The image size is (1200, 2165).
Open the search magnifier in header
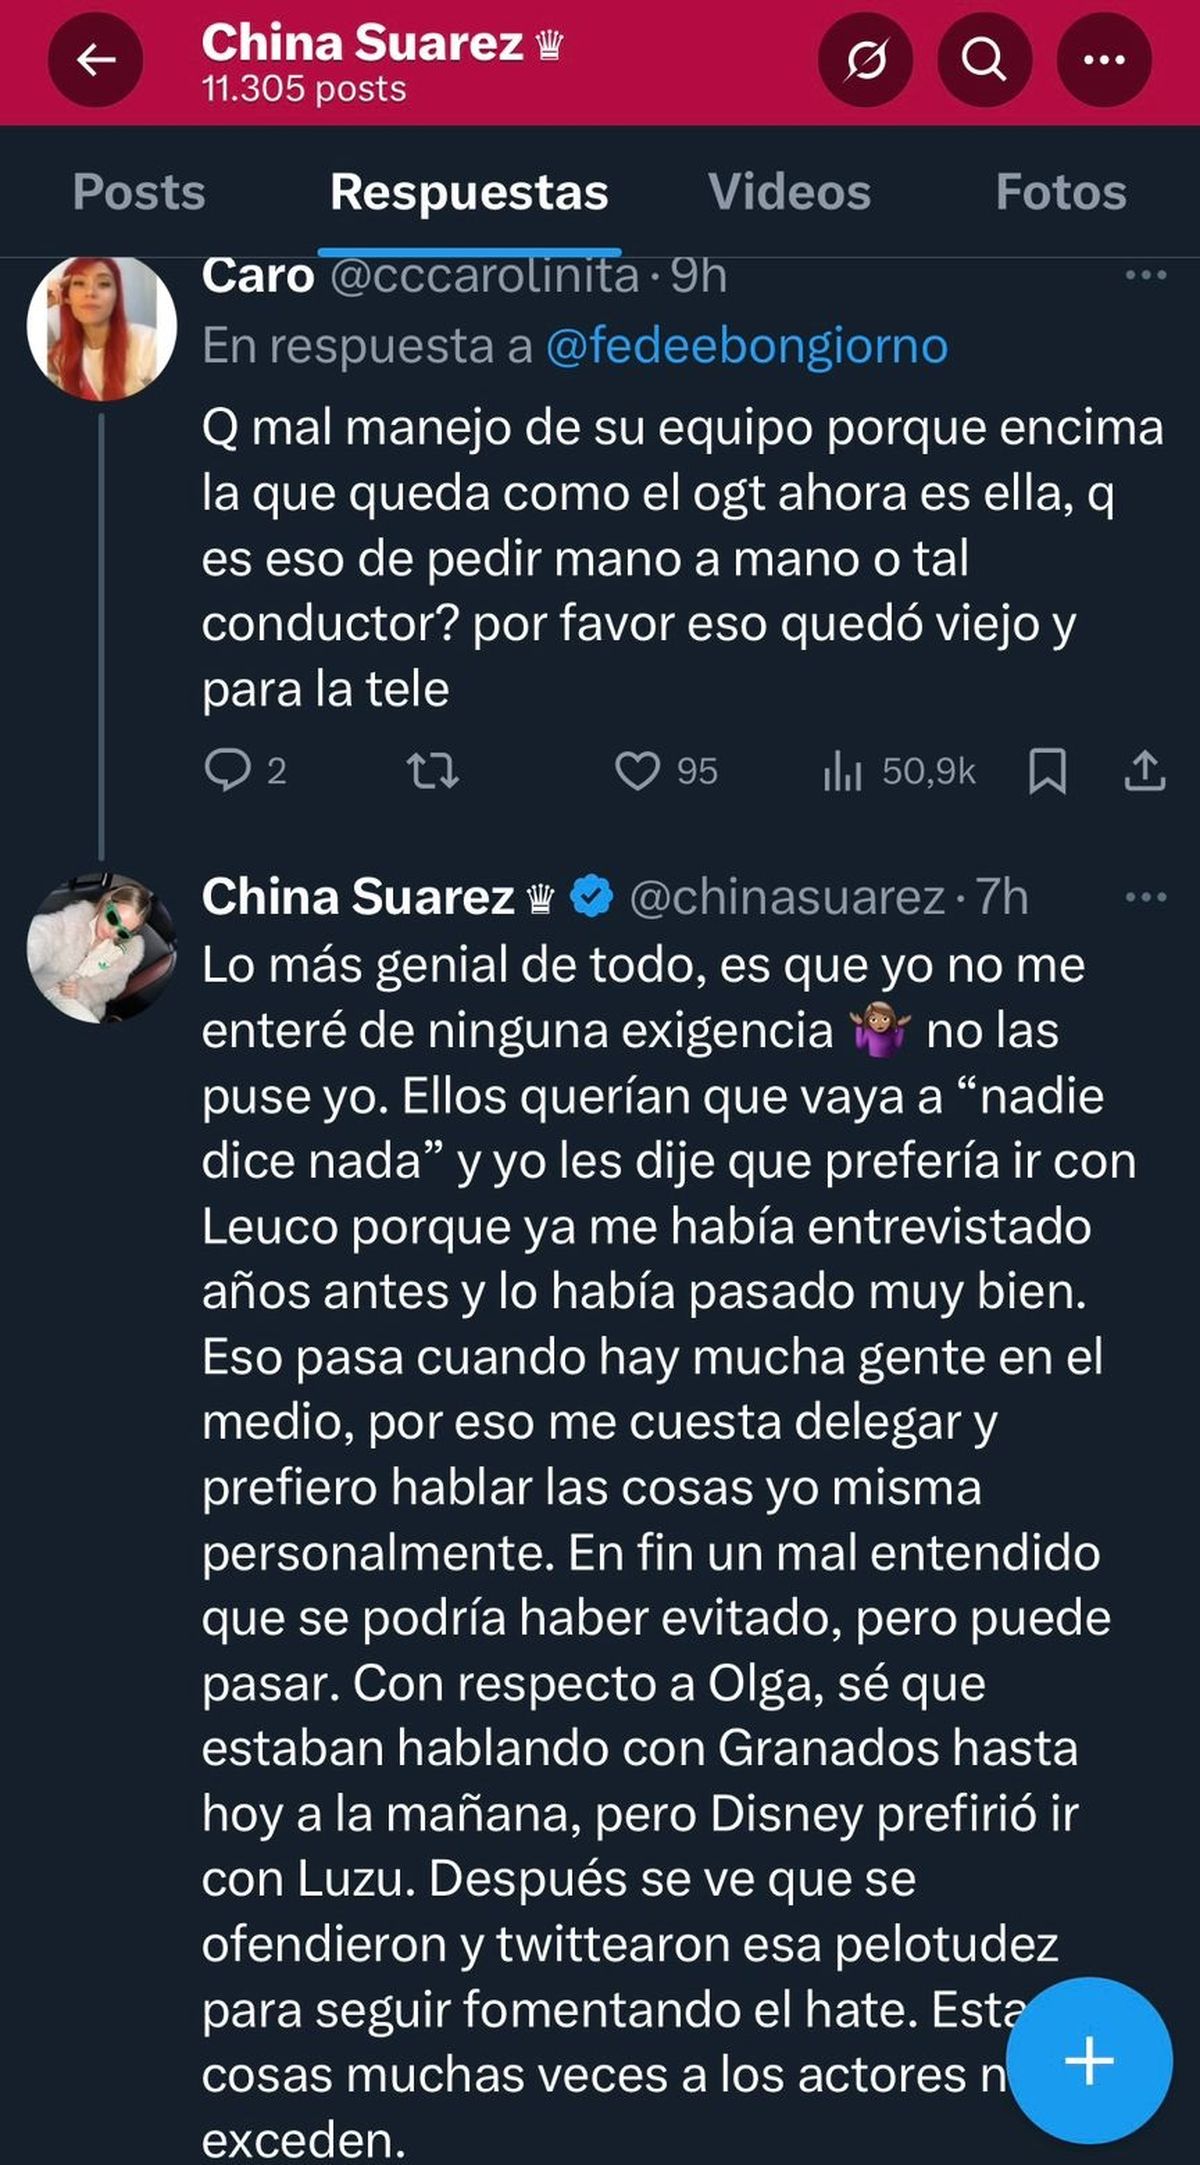click(x=984, y=61)
